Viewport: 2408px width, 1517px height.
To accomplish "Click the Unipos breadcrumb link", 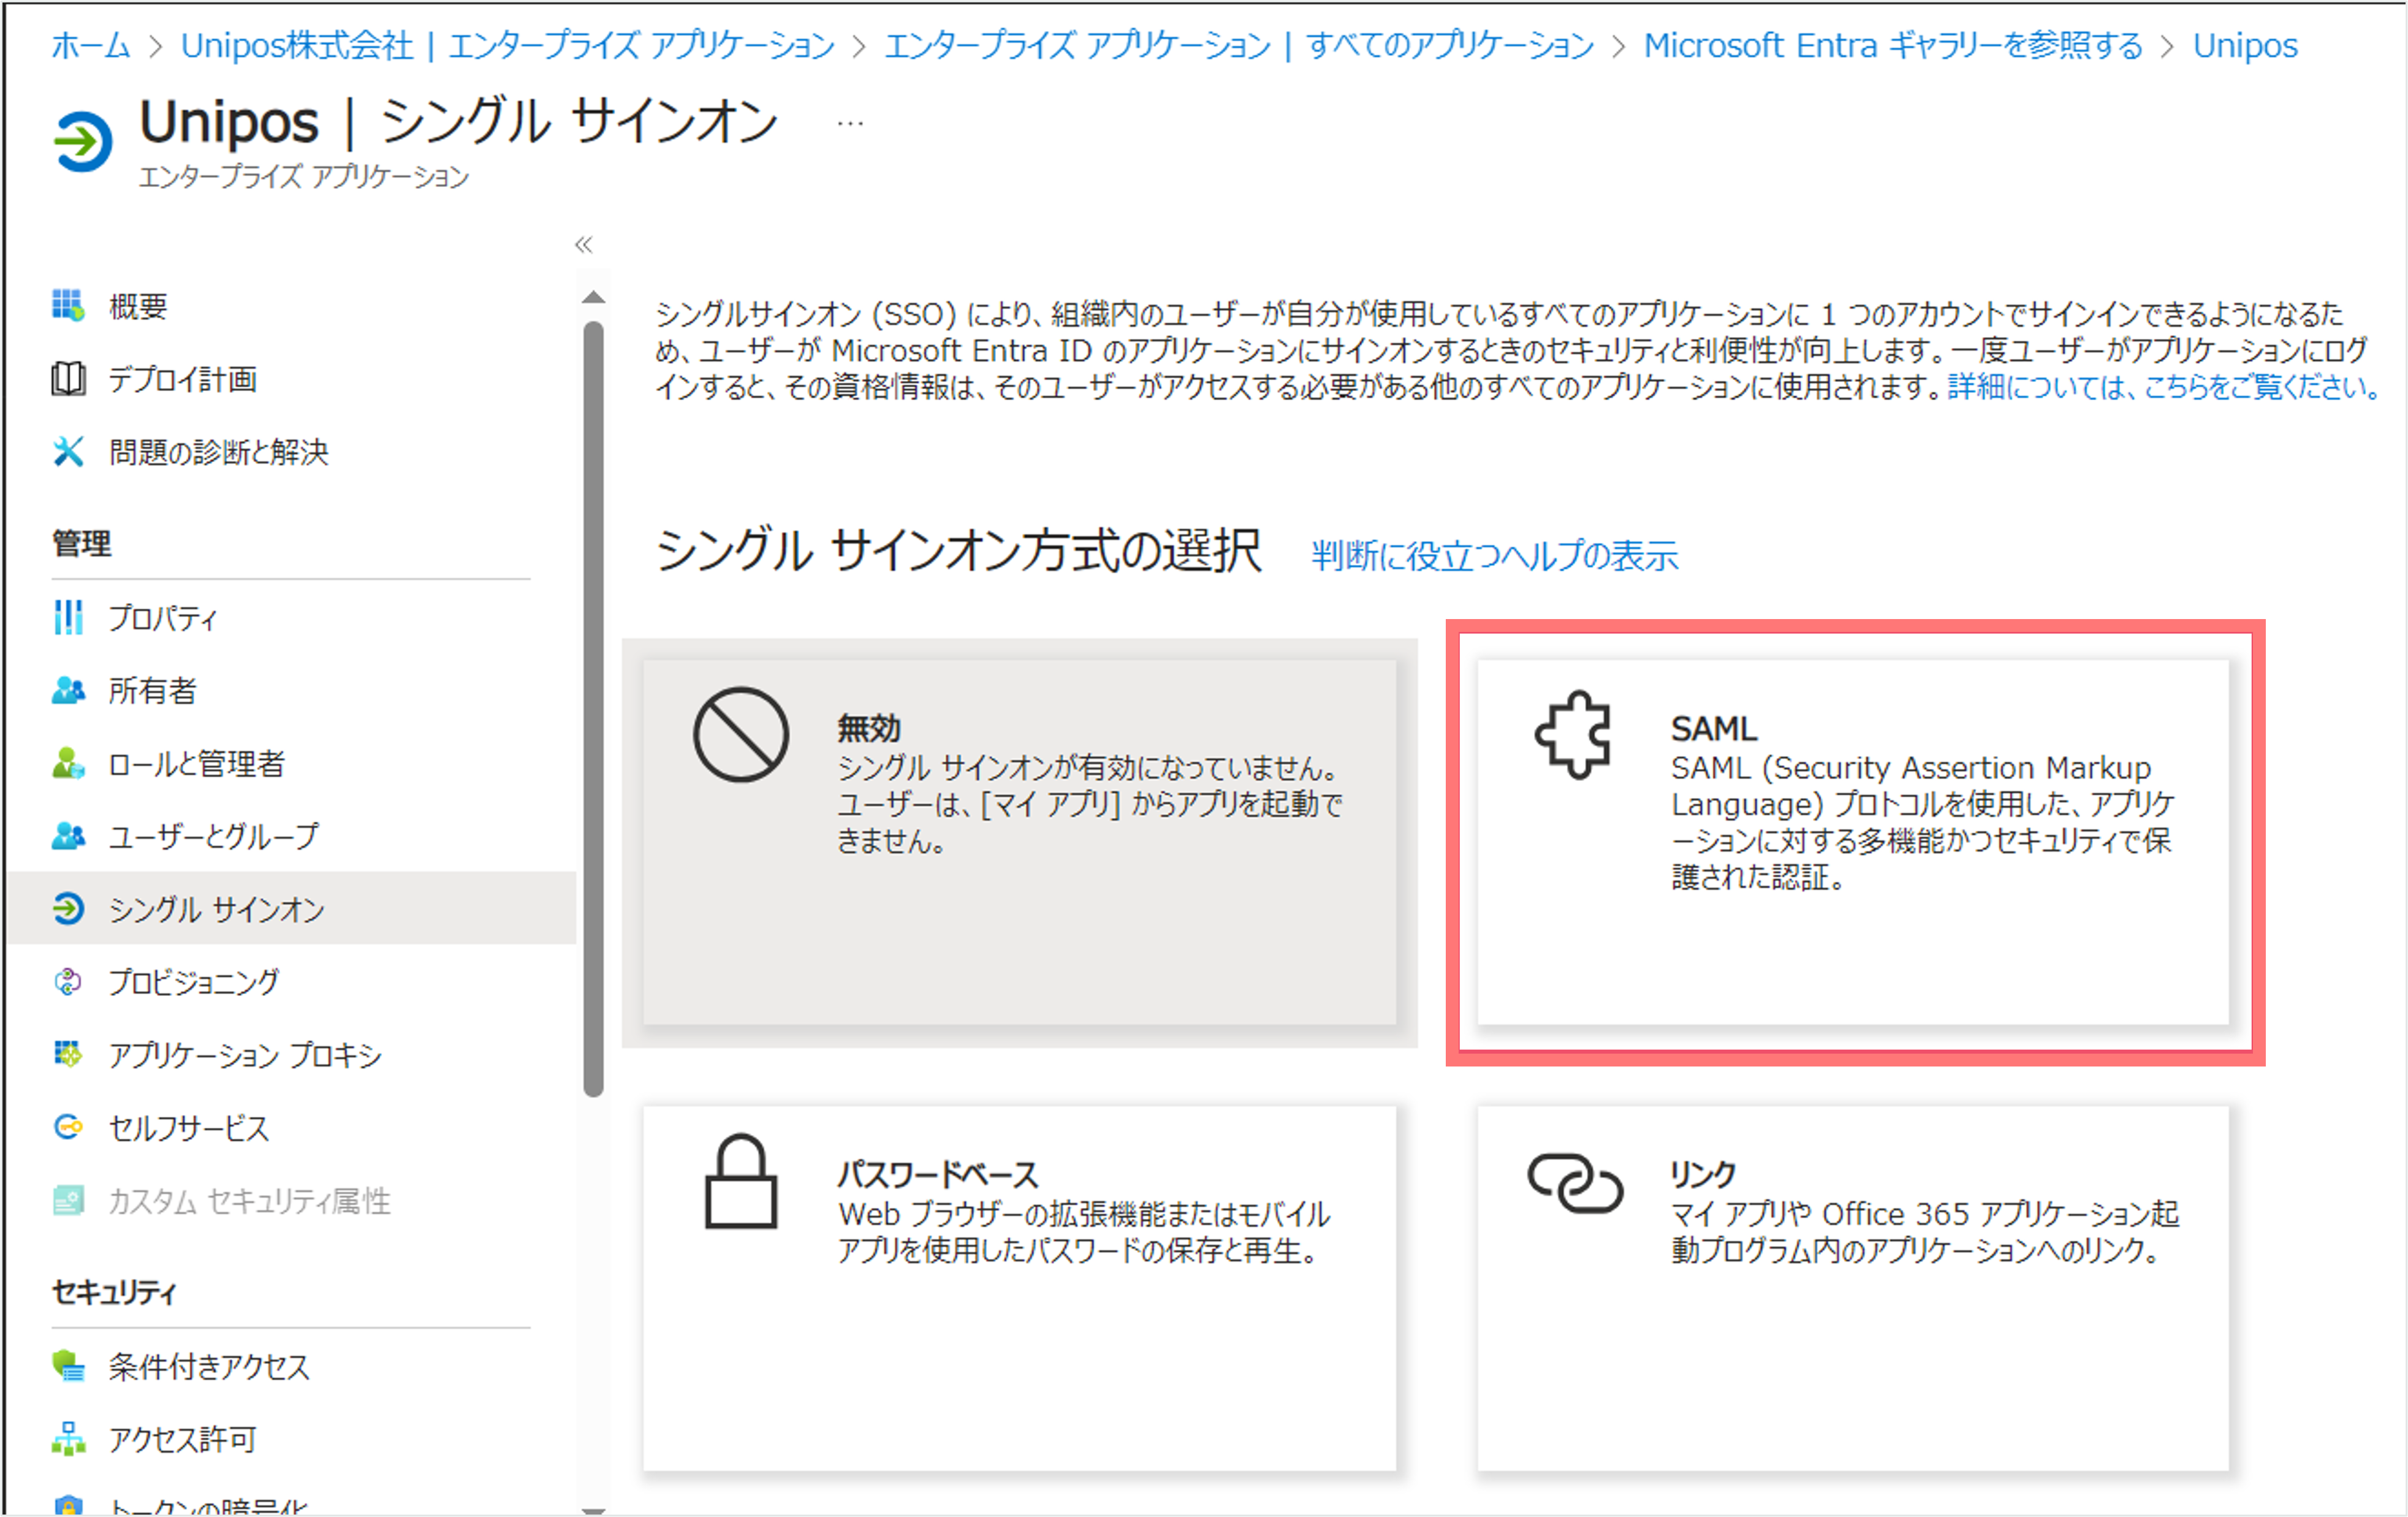I will [2245, 45].
